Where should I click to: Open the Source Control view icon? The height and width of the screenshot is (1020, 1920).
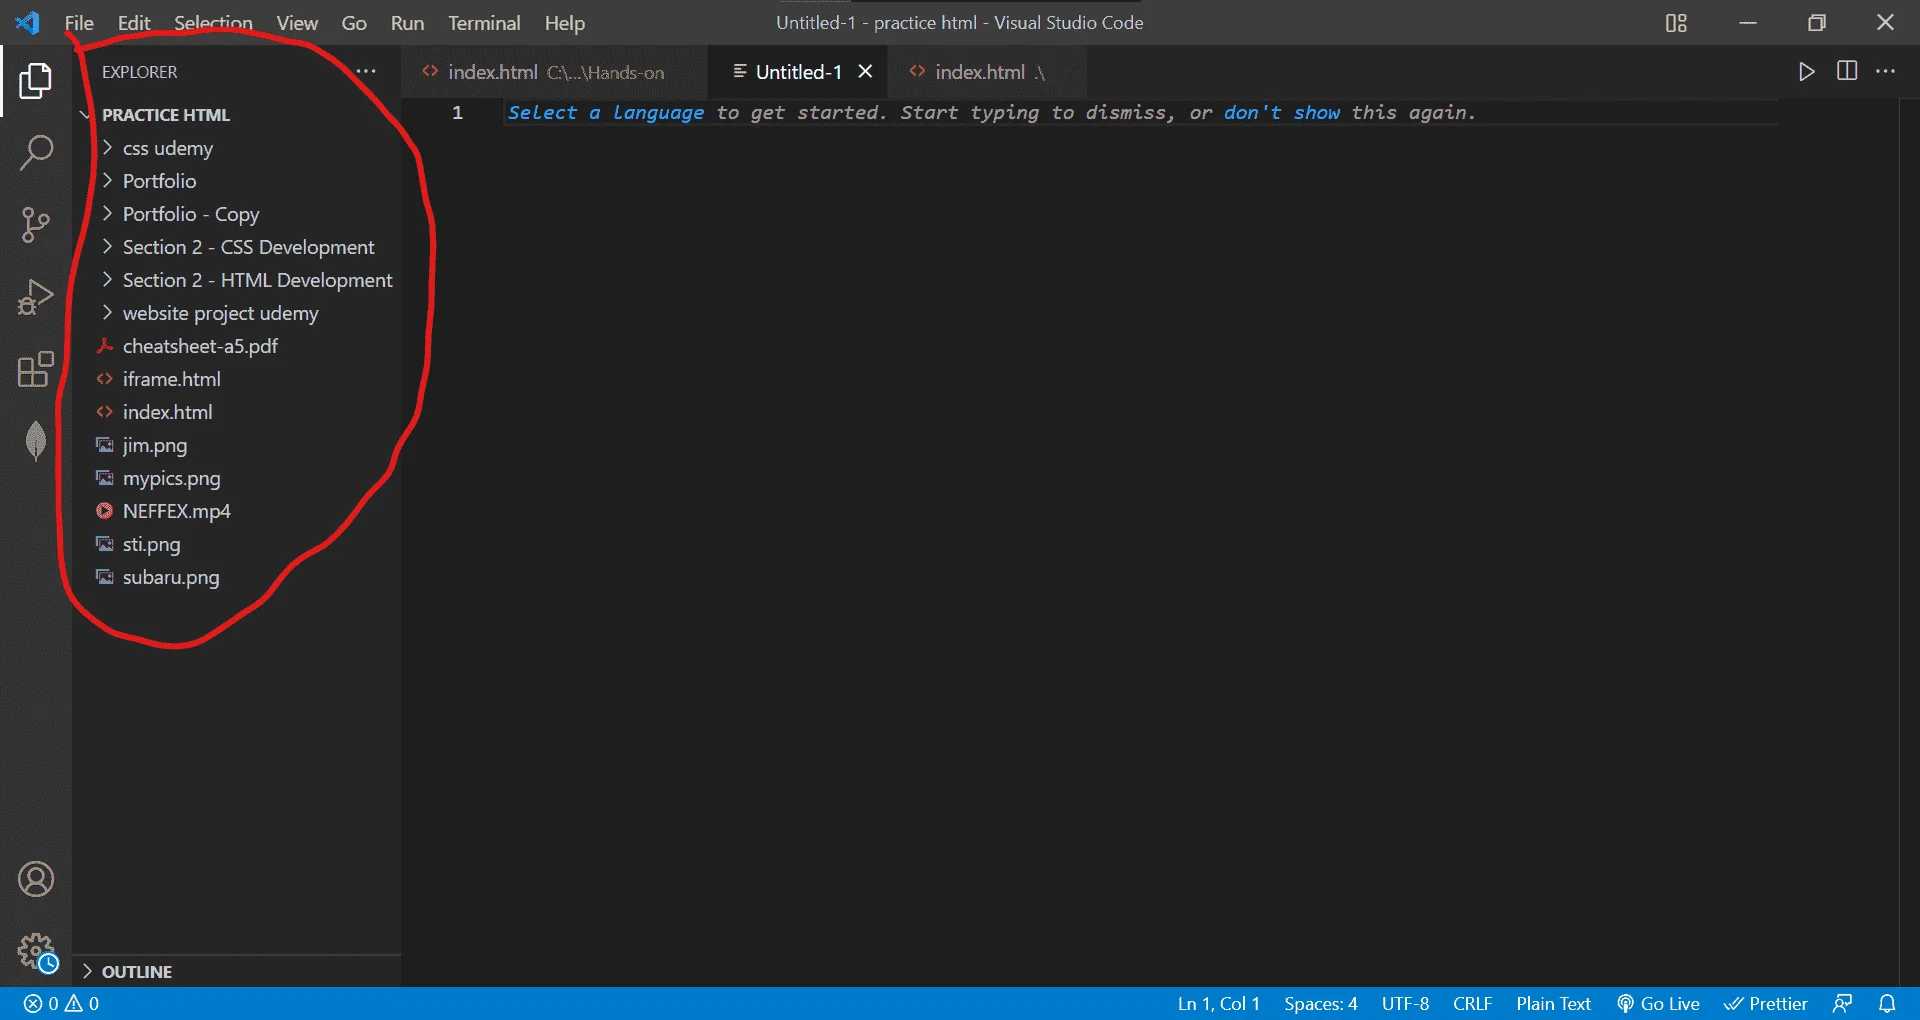(x=36, y=225)
